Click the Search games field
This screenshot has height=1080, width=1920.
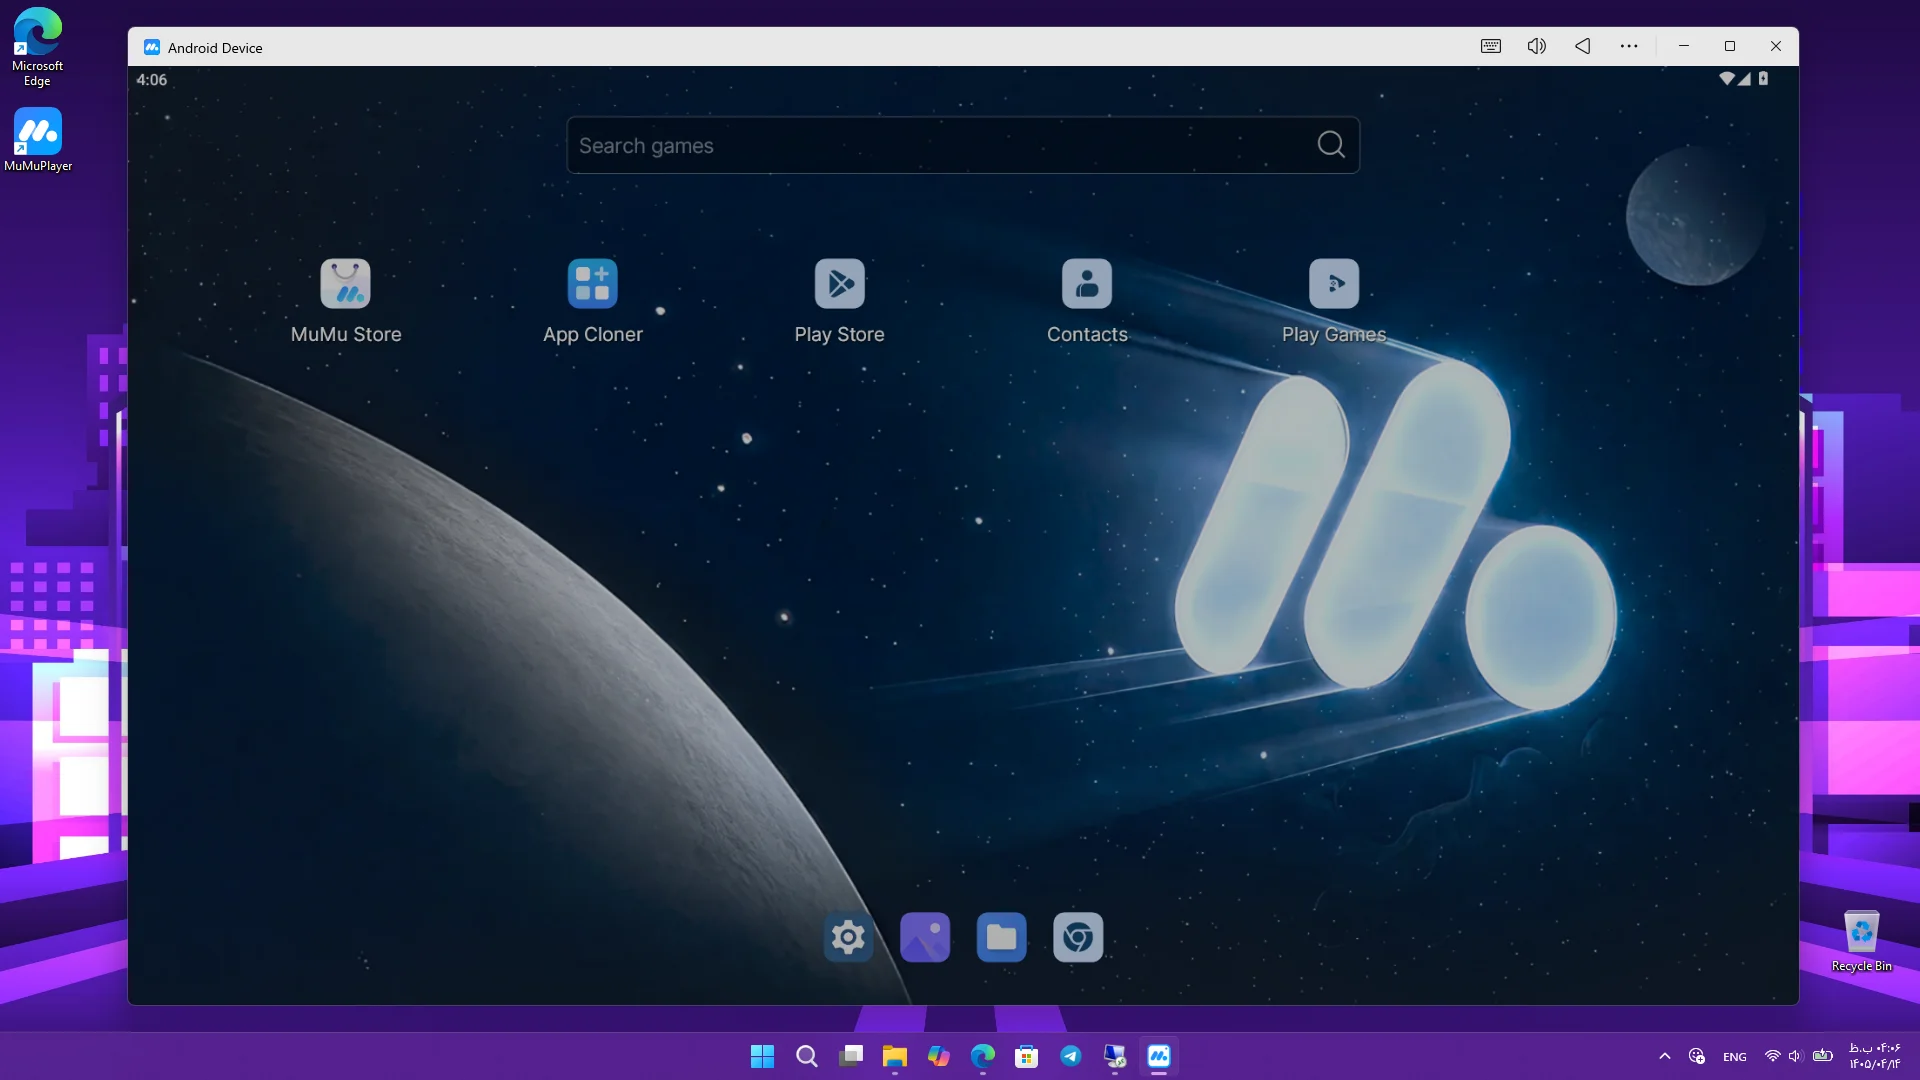coord(963,145)
